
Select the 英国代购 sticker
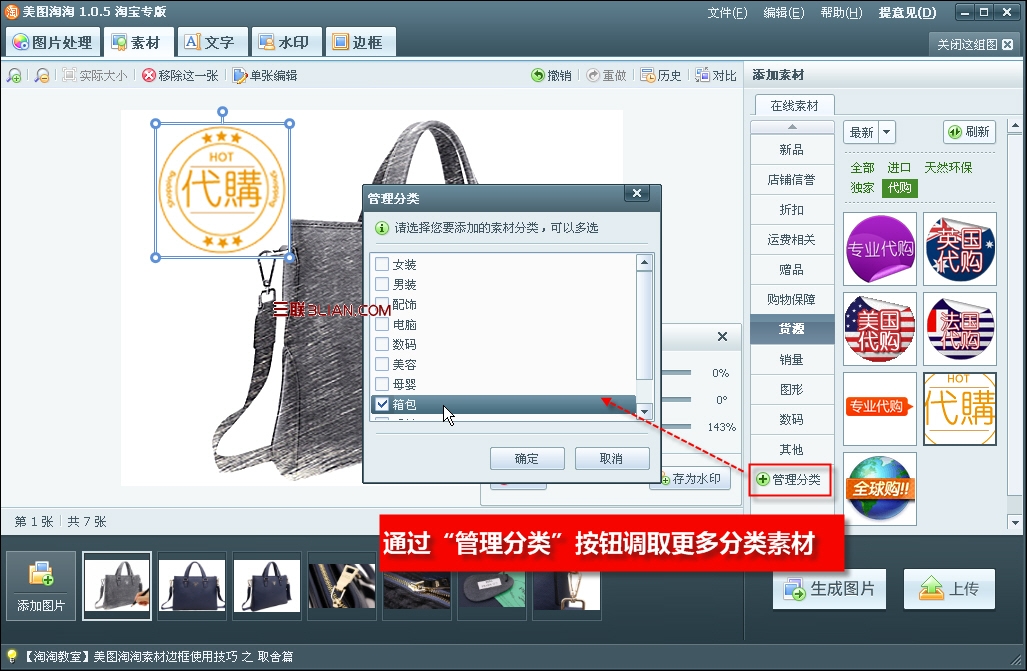point(960,249)
